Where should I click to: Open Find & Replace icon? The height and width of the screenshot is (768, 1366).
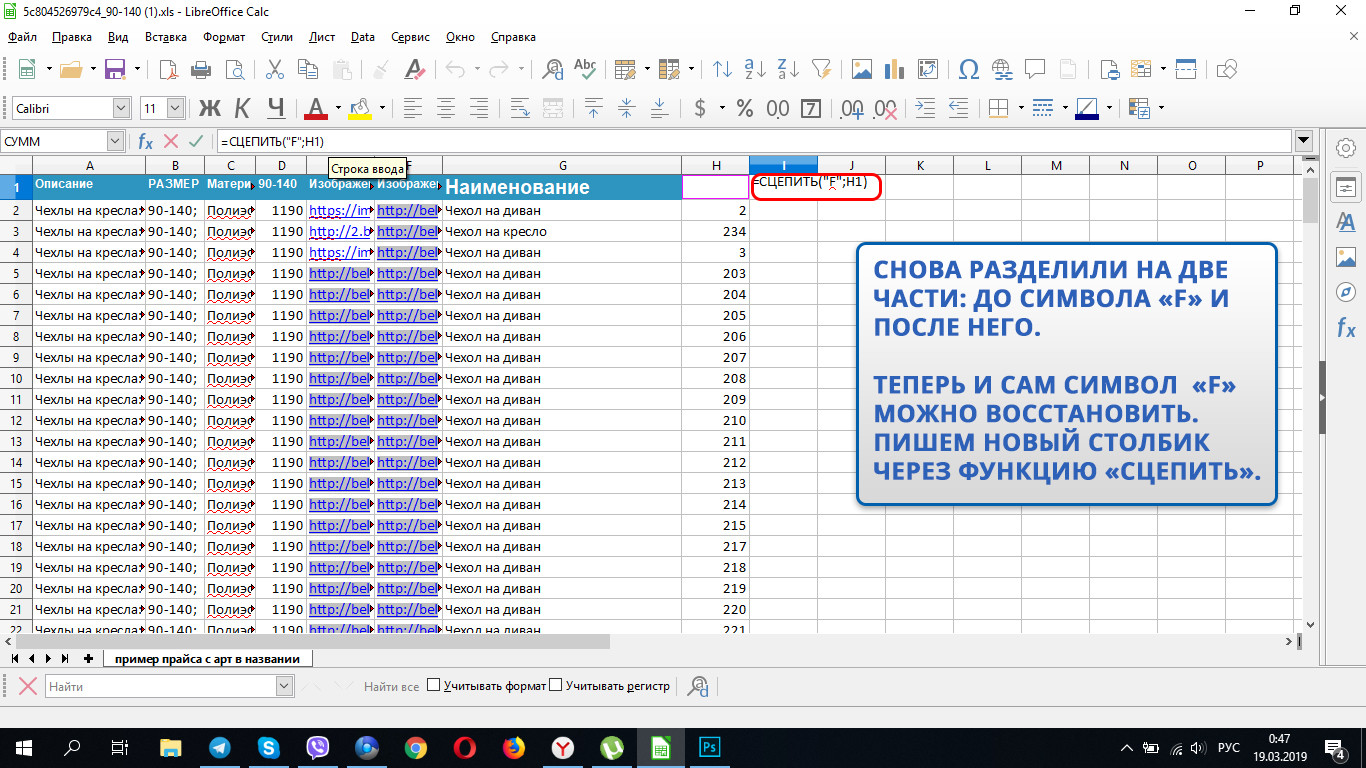[x=552, y=69]
